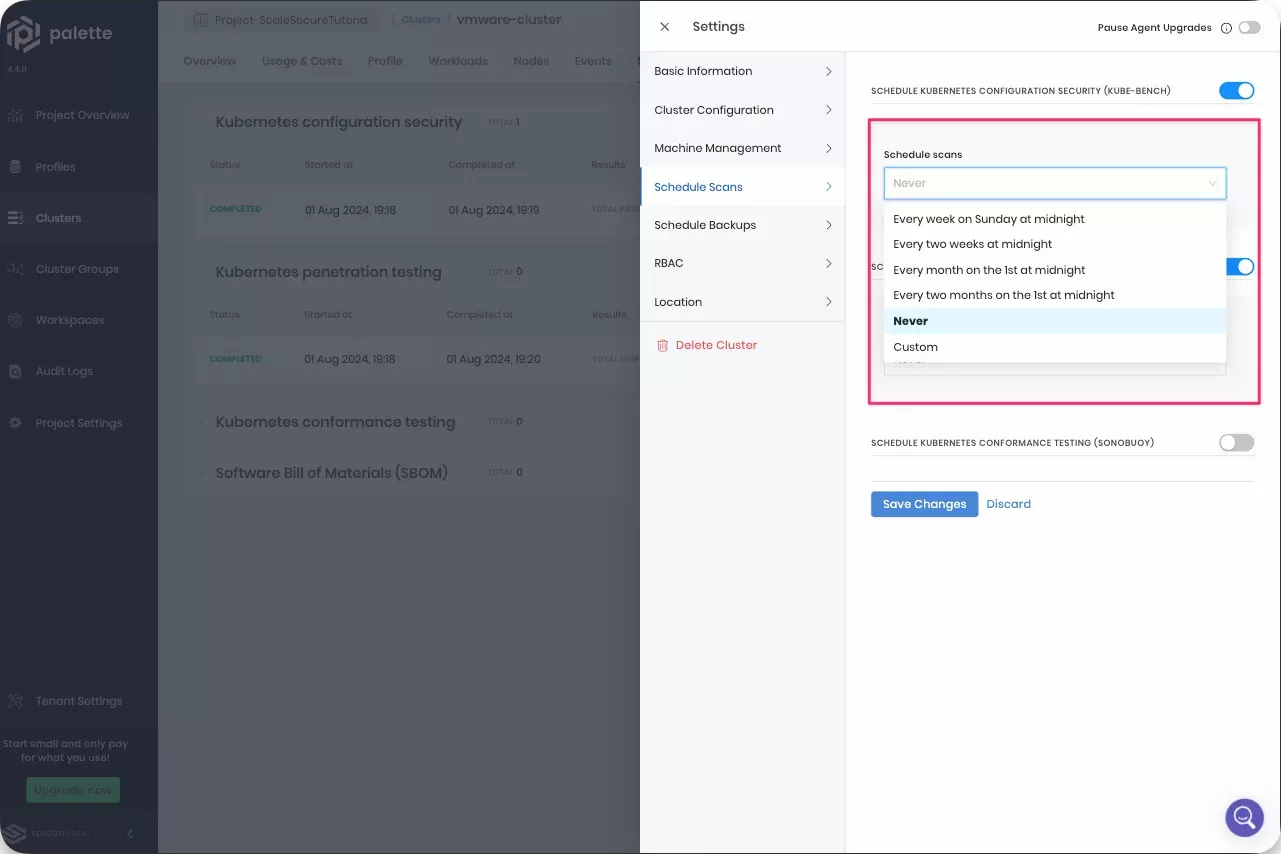Select the Custom schedule option

[915, 347]
